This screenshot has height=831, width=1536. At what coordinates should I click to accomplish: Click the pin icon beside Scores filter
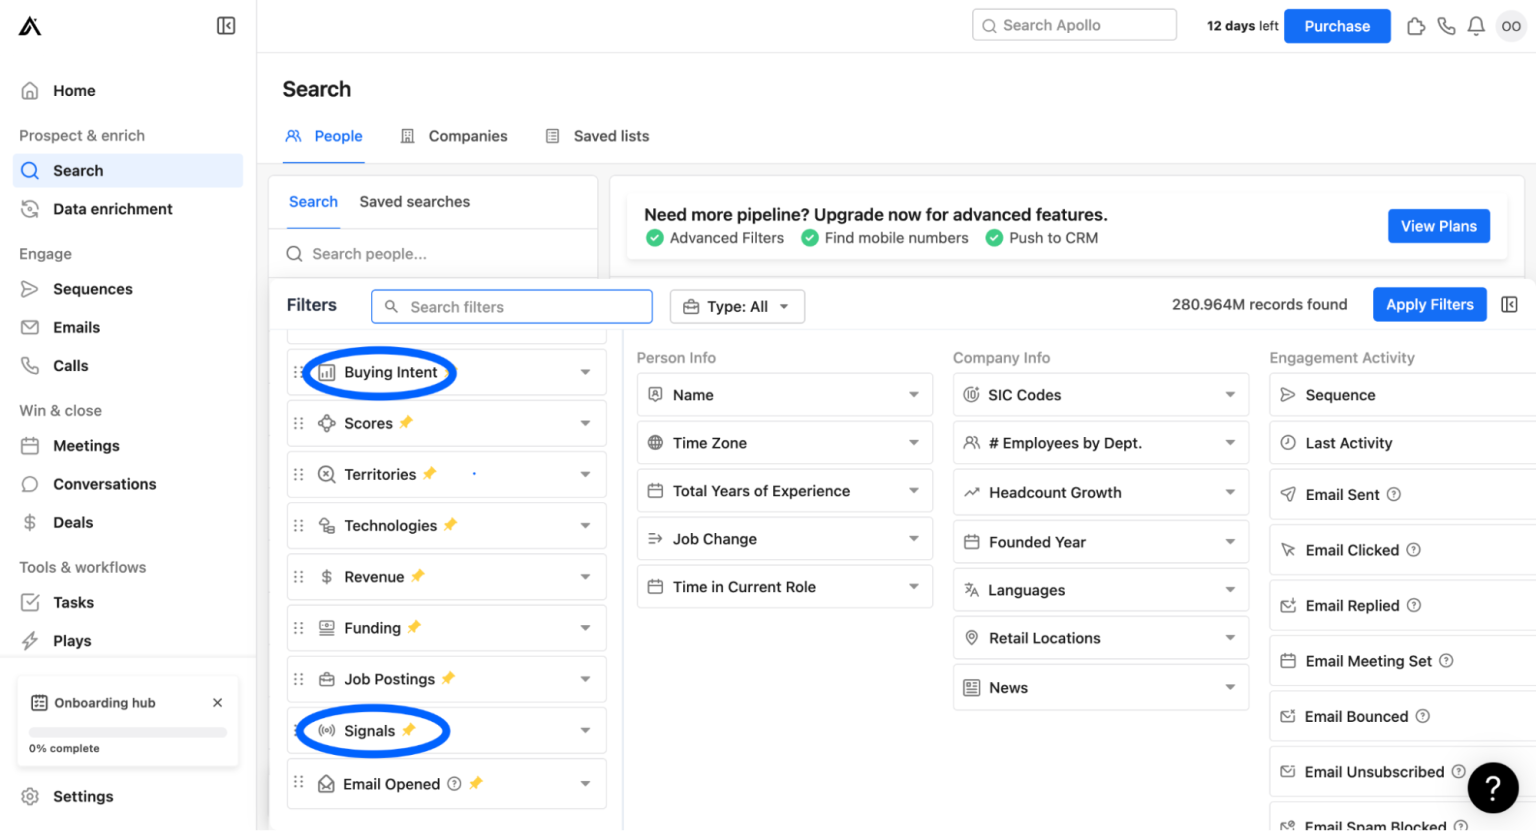point(406,423)
